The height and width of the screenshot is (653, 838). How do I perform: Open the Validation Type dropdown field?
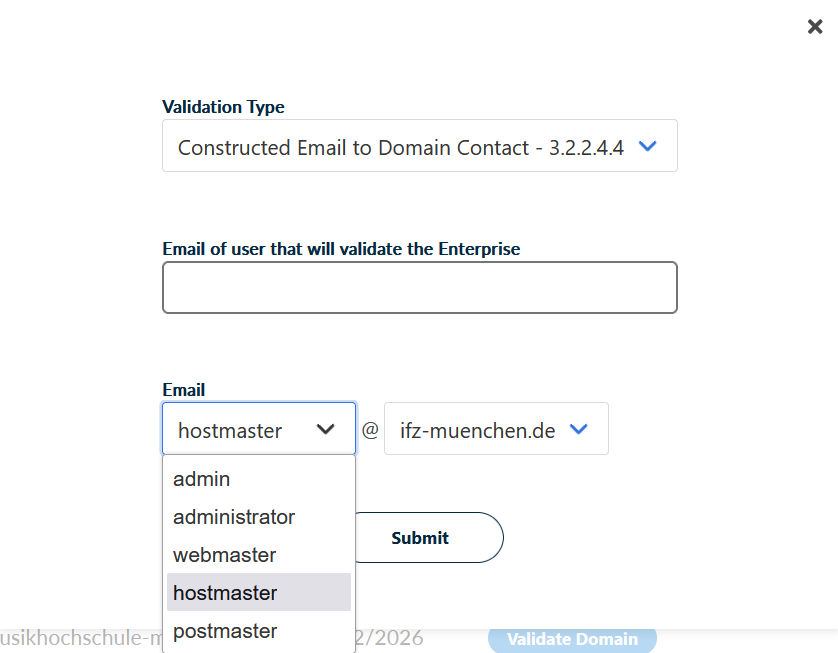[400, 147]
